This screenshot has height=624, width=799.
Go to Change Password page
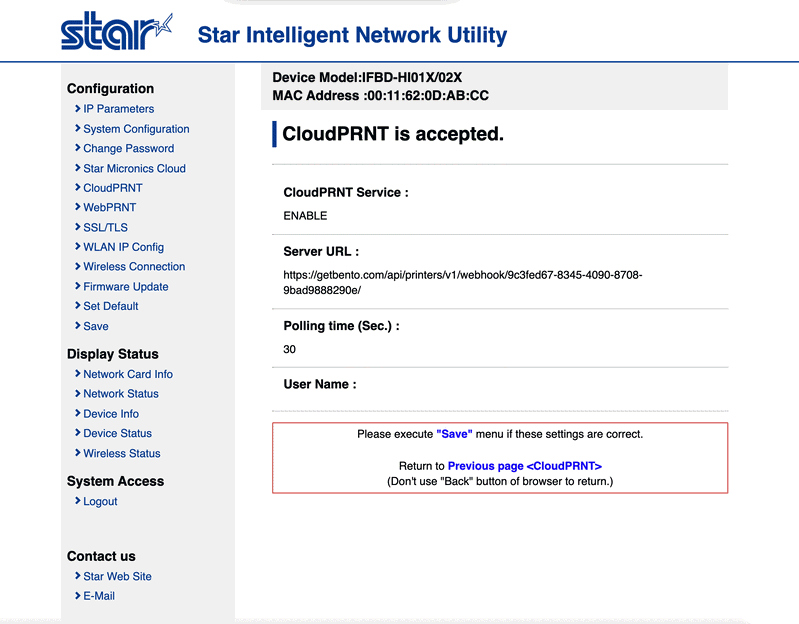click(128, 148)
